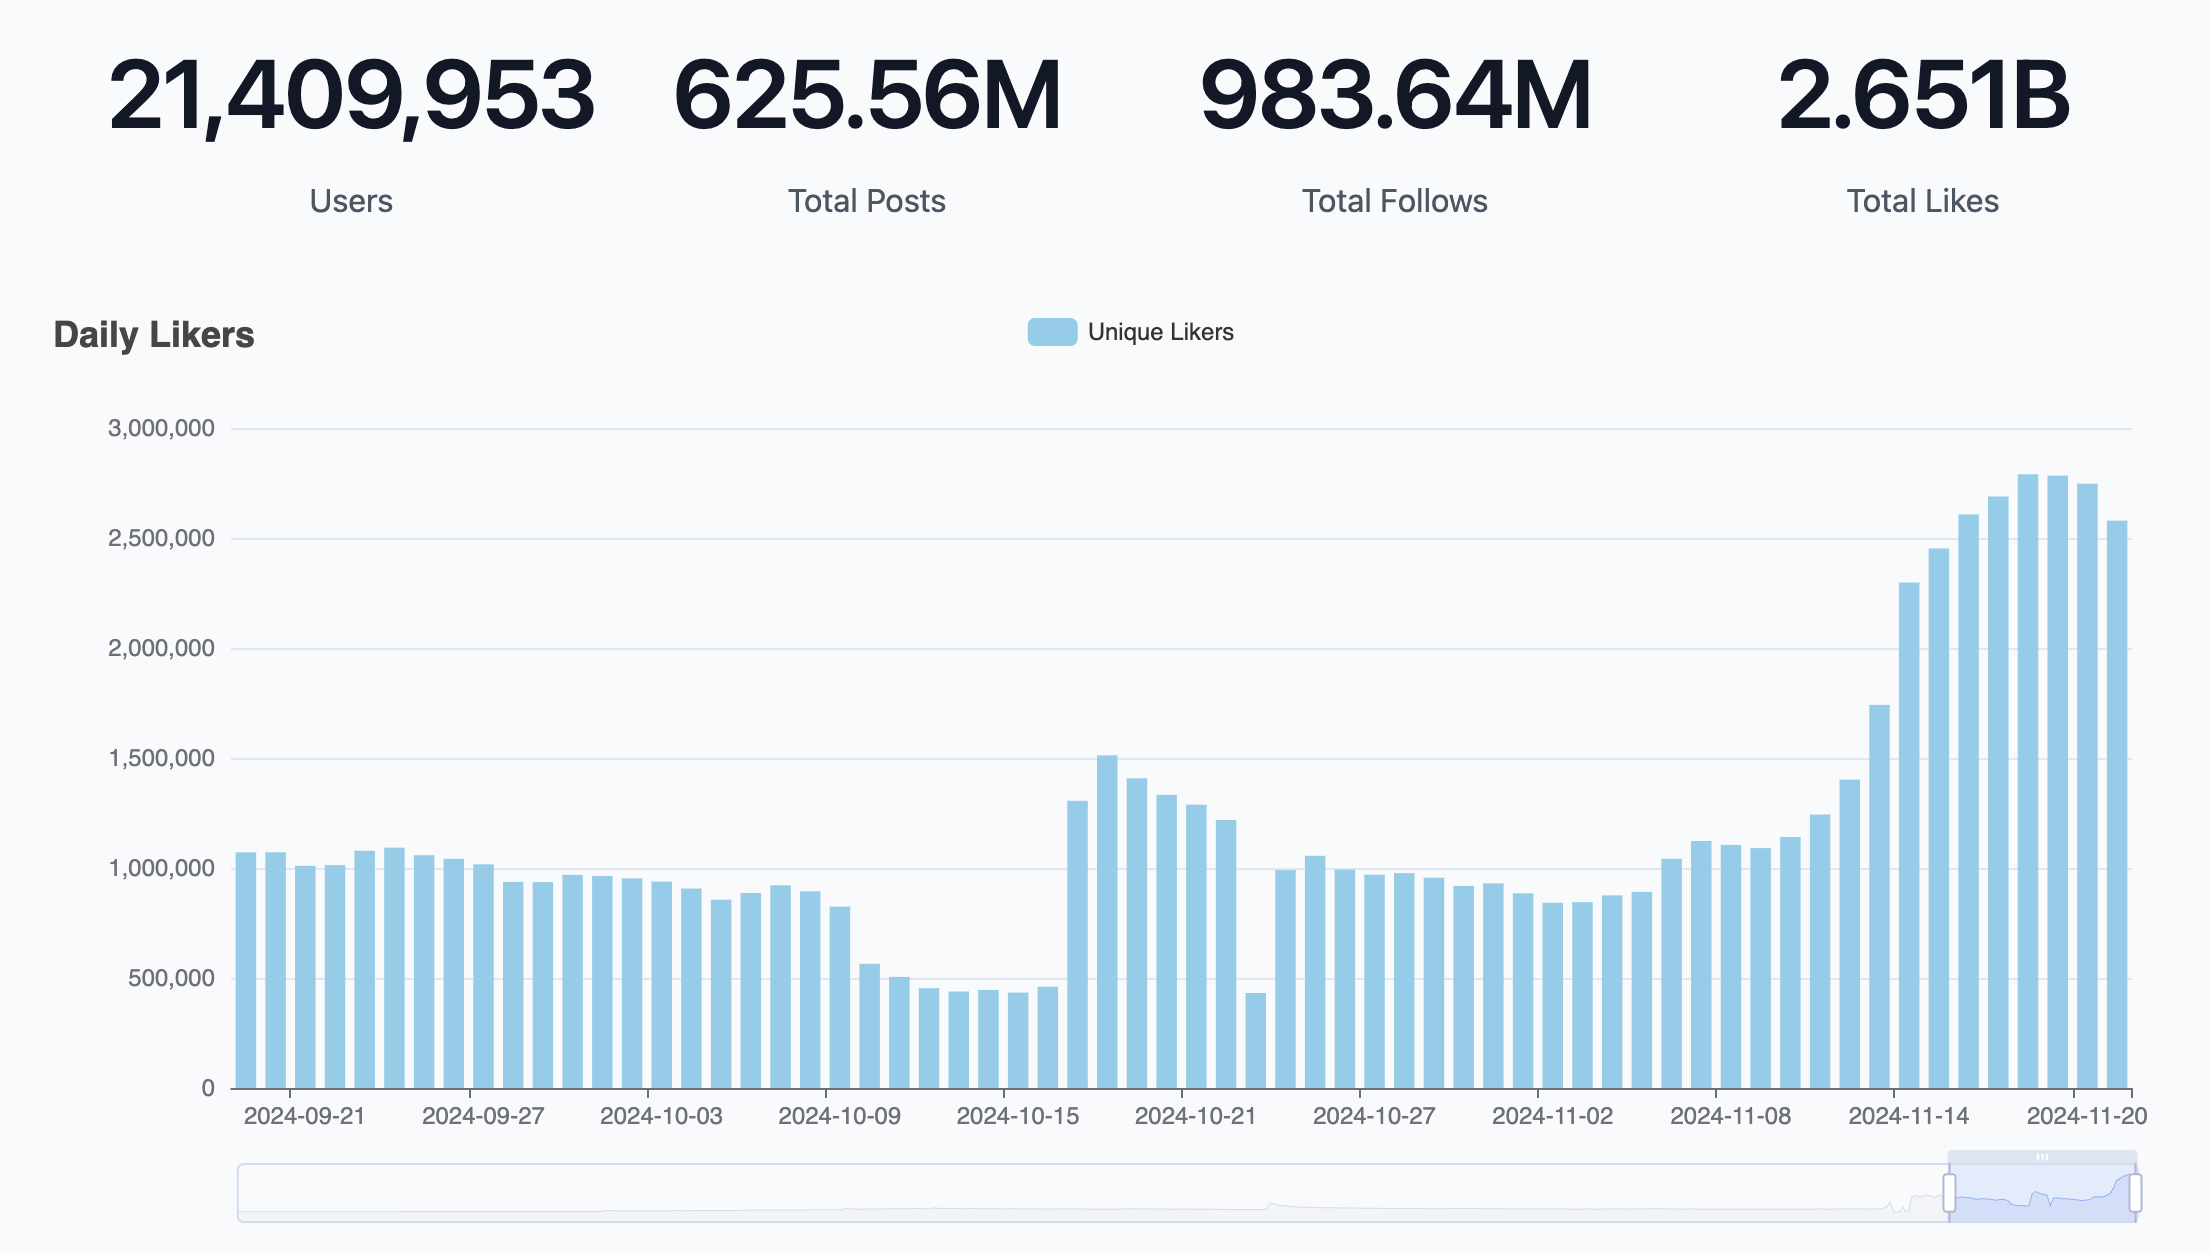The width and height of the screenshot is (2210, 1252).
Task: Click the selected range window in the zoom slider
Action: pos(2042,1193)
